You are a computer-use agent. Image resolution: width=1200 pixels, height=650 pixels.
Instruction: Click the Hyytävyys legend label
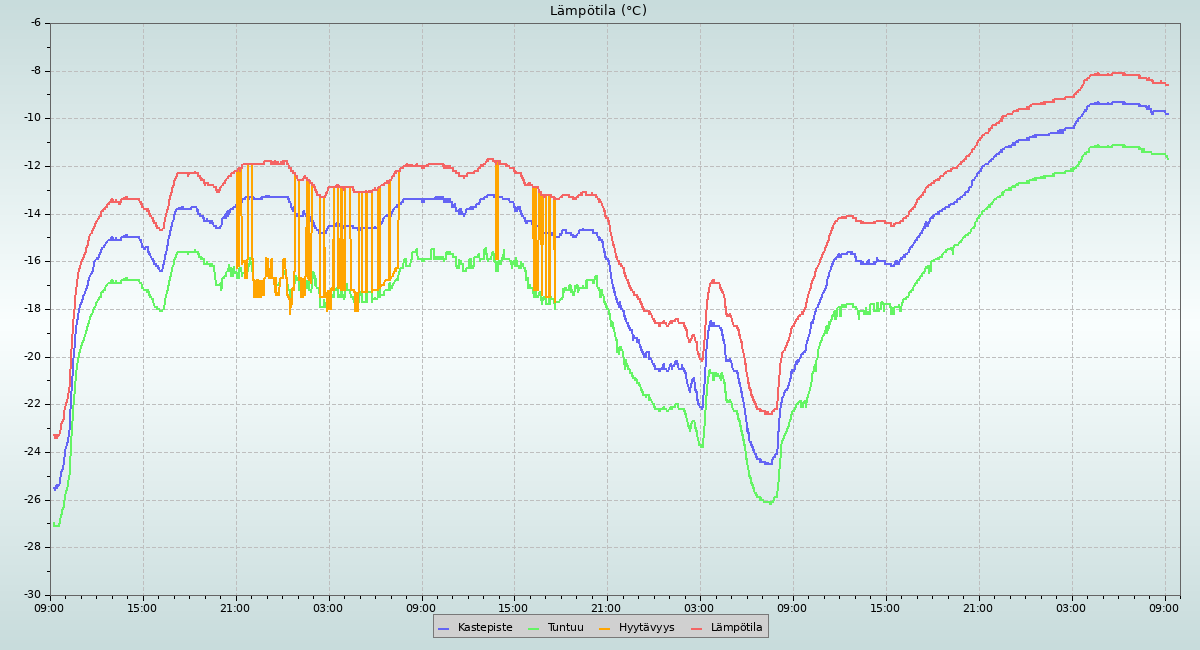[646, 628]
